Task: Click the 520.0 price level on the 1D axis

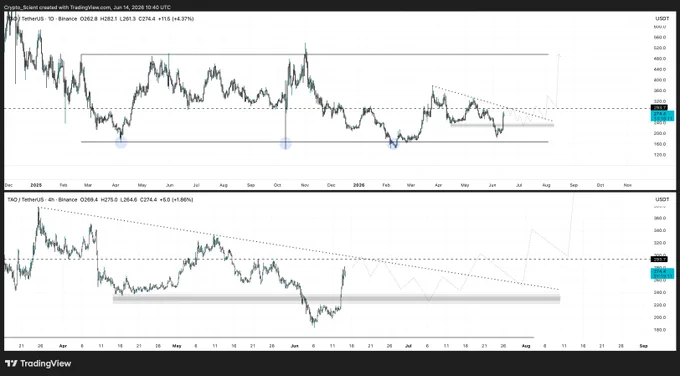Action: [x=659, y=48]
